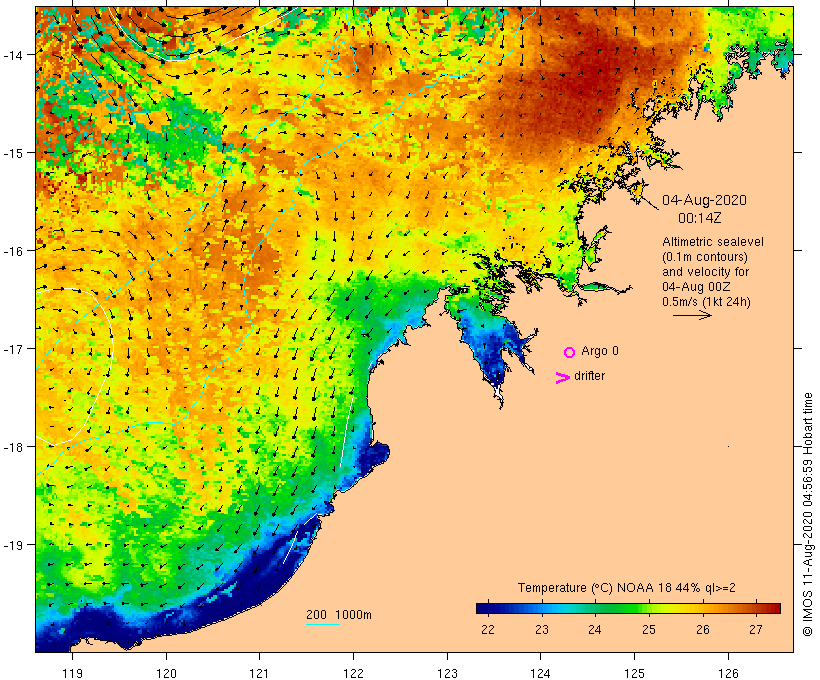Click the magenta drifter legend arrowhead
Screen dimensions: 820x680
tap(563, 378)
